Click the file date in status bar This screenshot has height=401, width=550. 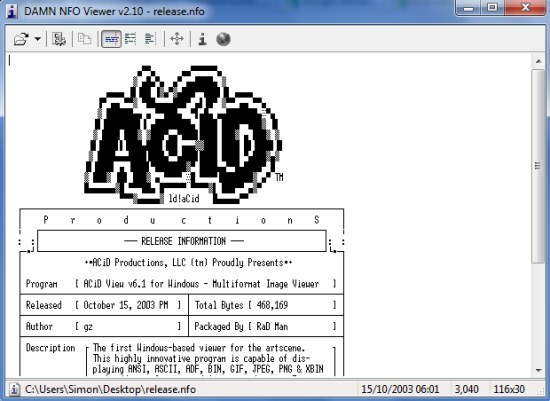(x=400, y=389)
